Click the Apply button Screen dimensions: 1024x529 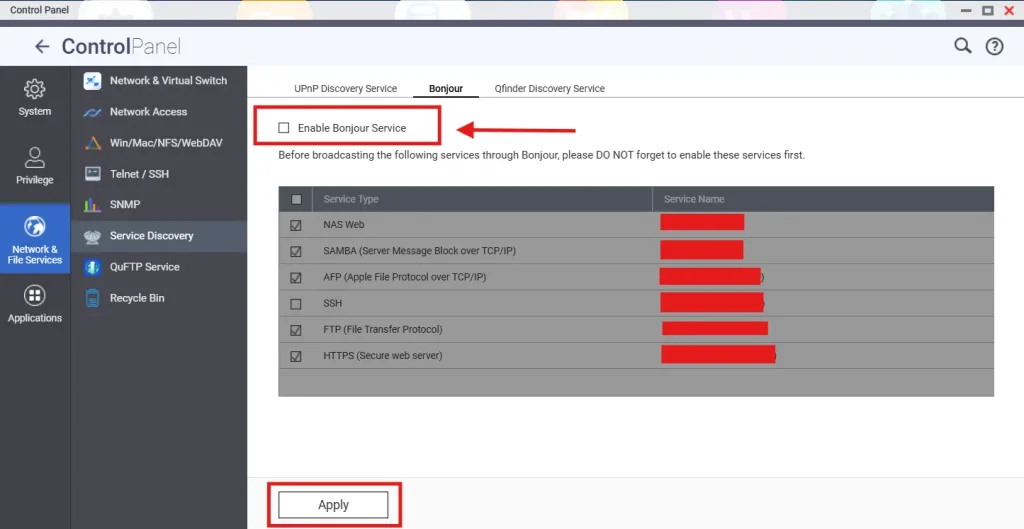coord(333,505)
